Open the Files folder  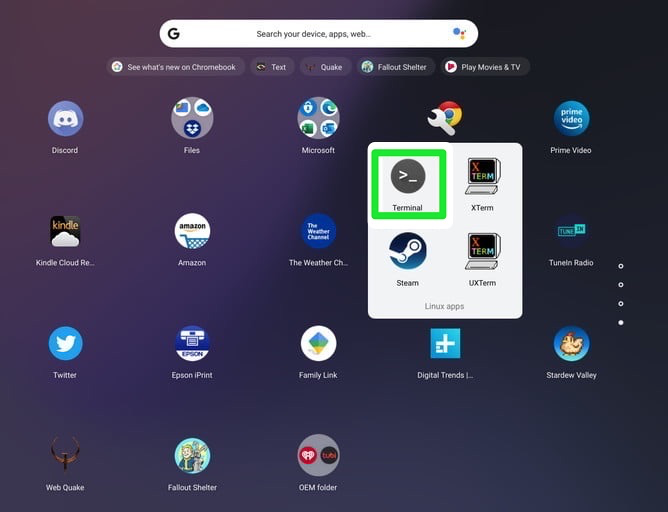coord(192,118)
